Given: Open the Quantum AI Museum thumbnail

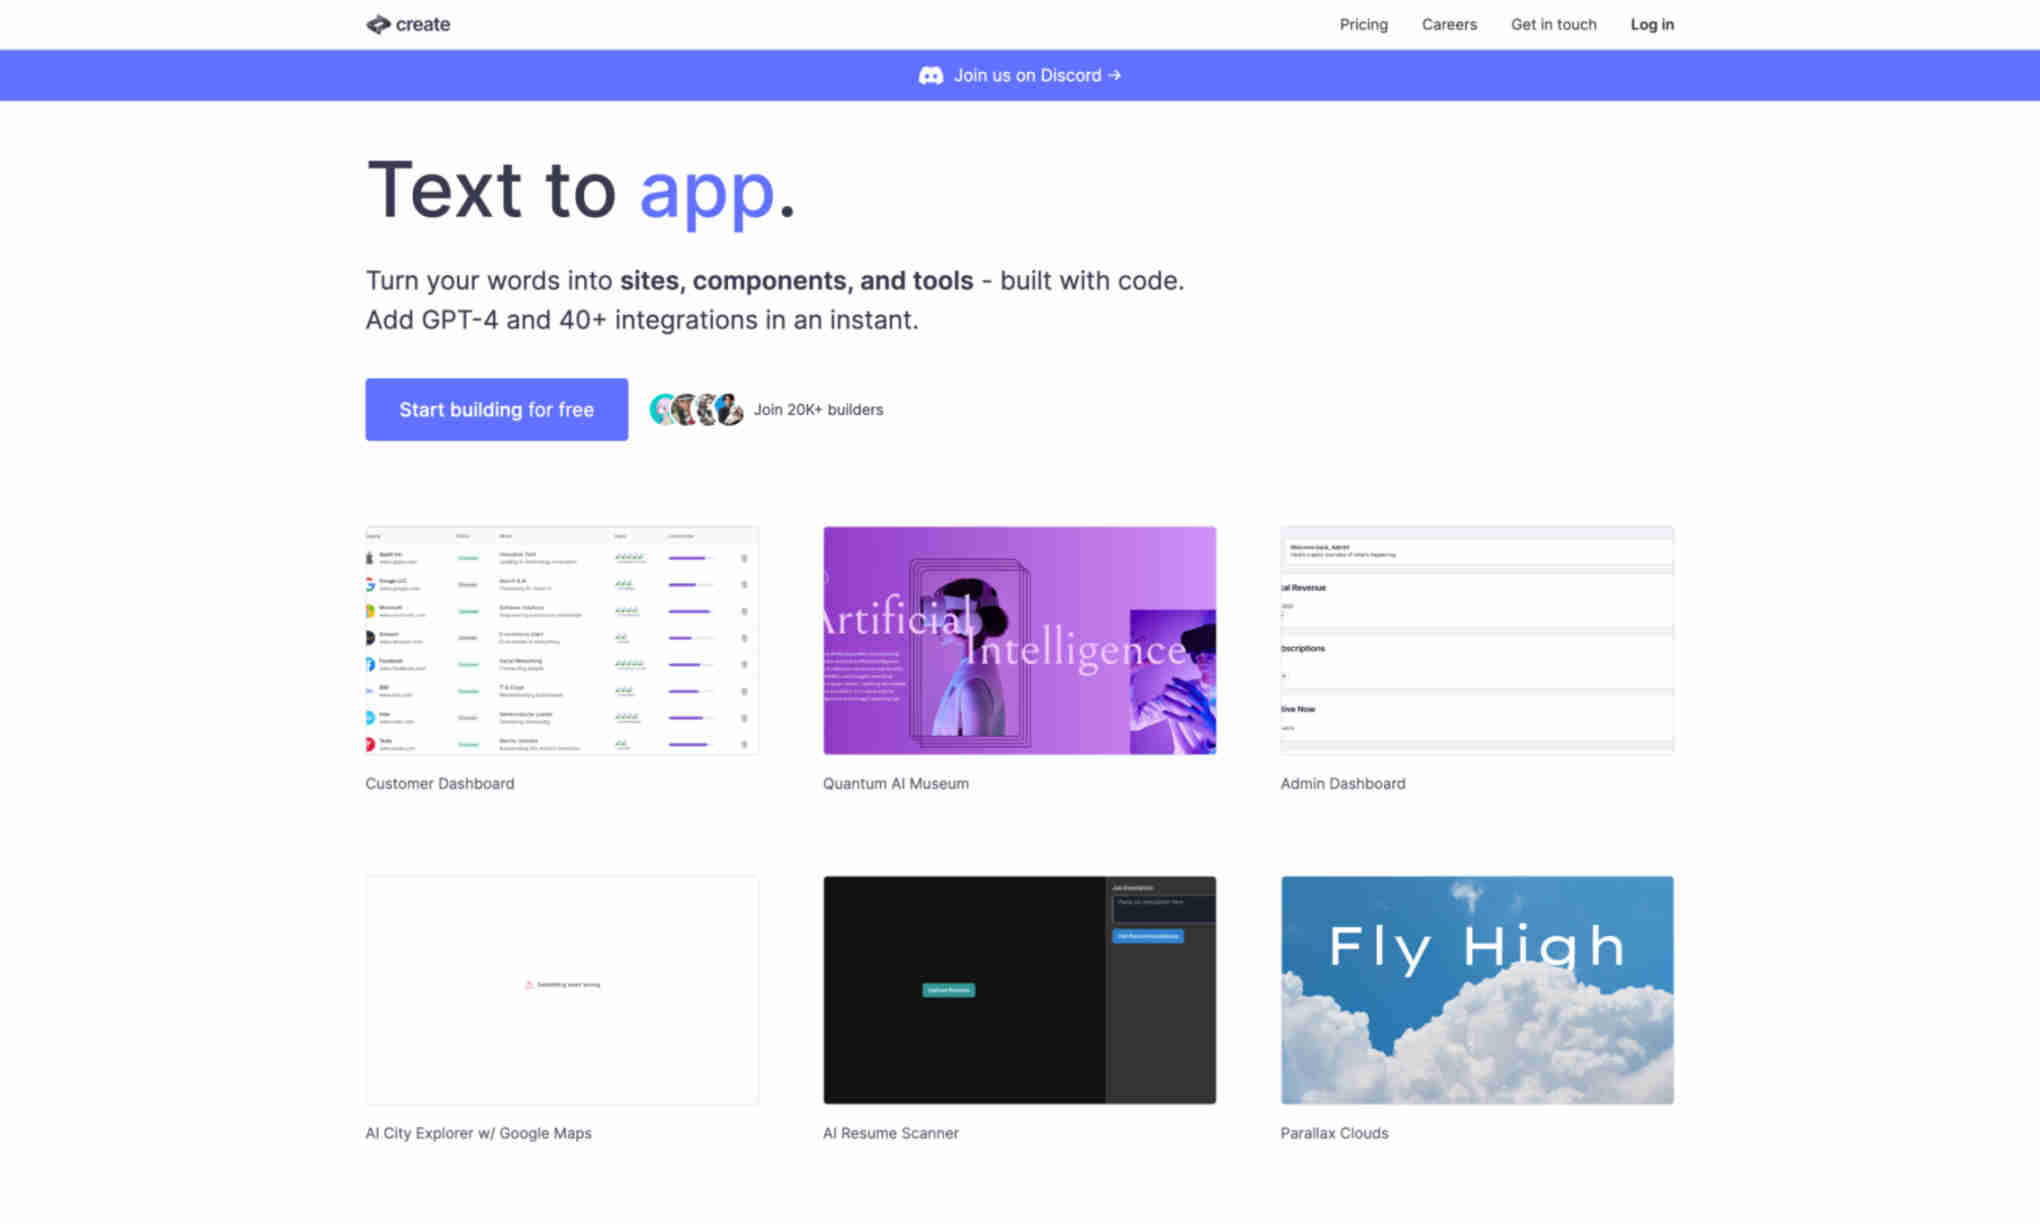Looking at the screenshot, I should 1019,640.
